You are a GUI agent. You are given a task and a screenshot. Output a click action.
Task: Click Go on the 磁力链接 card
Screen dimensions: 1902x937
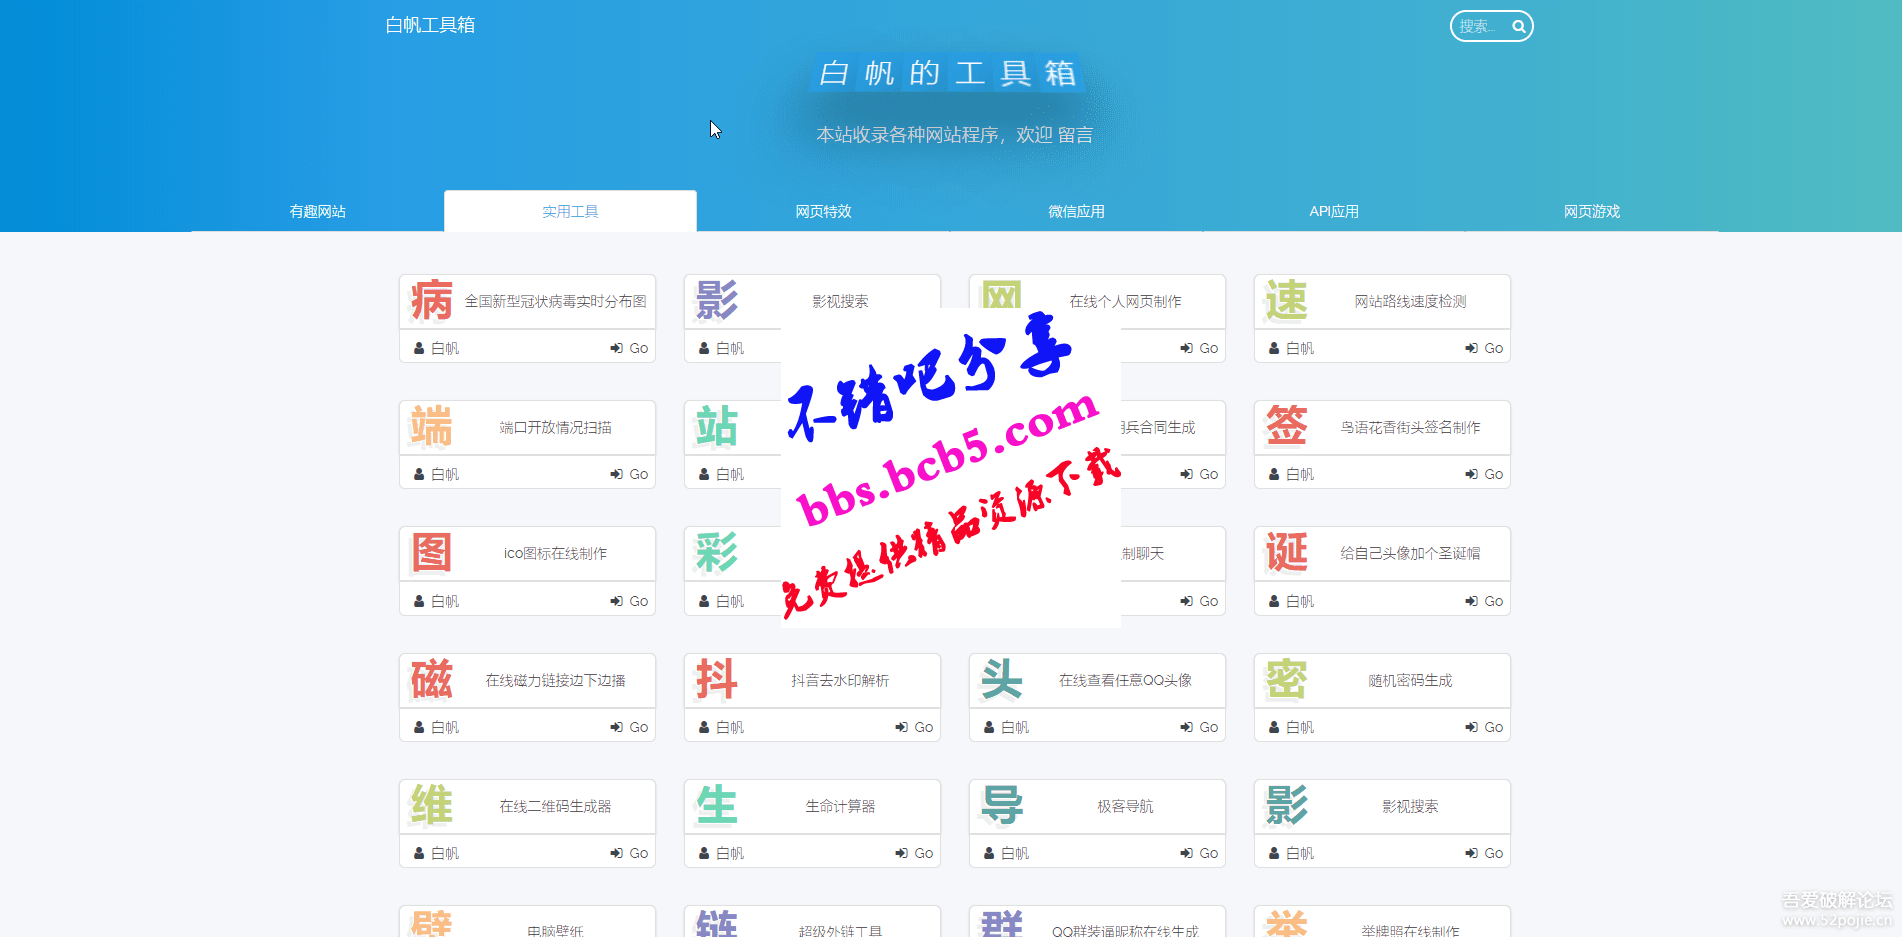[x=630, y=727]
